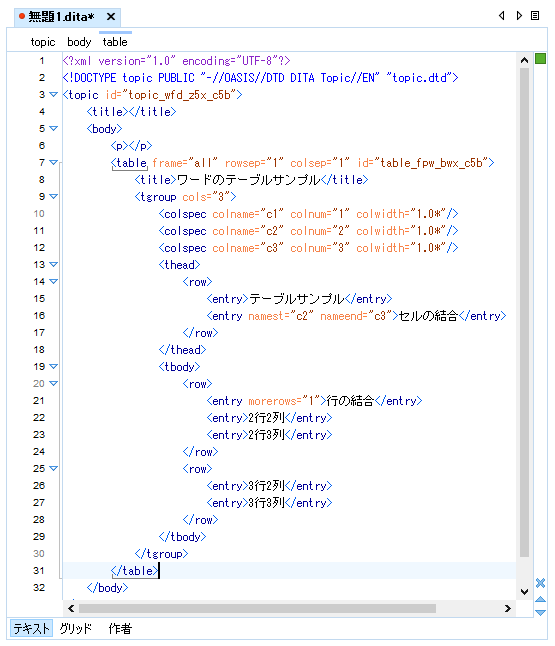
Task: Click the vertical scrollbar thumb
Action: click(524, 312)
